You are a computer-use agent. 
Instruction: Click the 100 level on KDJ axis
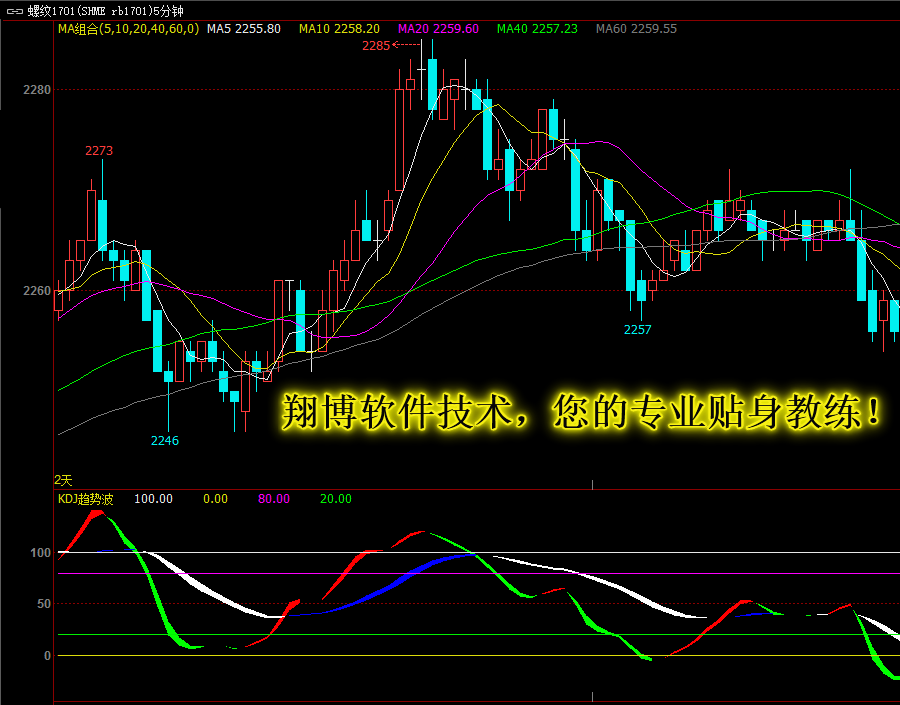pos(41,553)
